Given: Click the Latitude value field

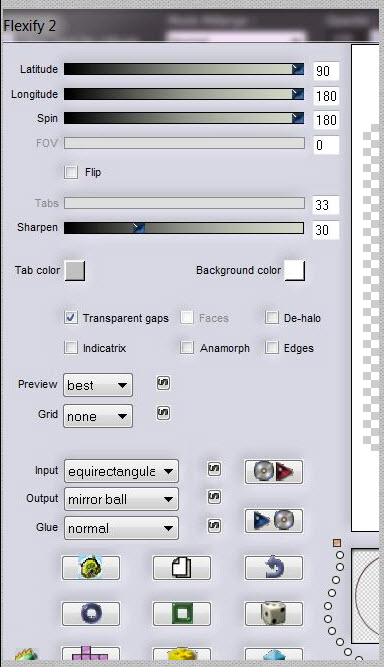Looking at the screenshot, I should [x=326, y=71].
